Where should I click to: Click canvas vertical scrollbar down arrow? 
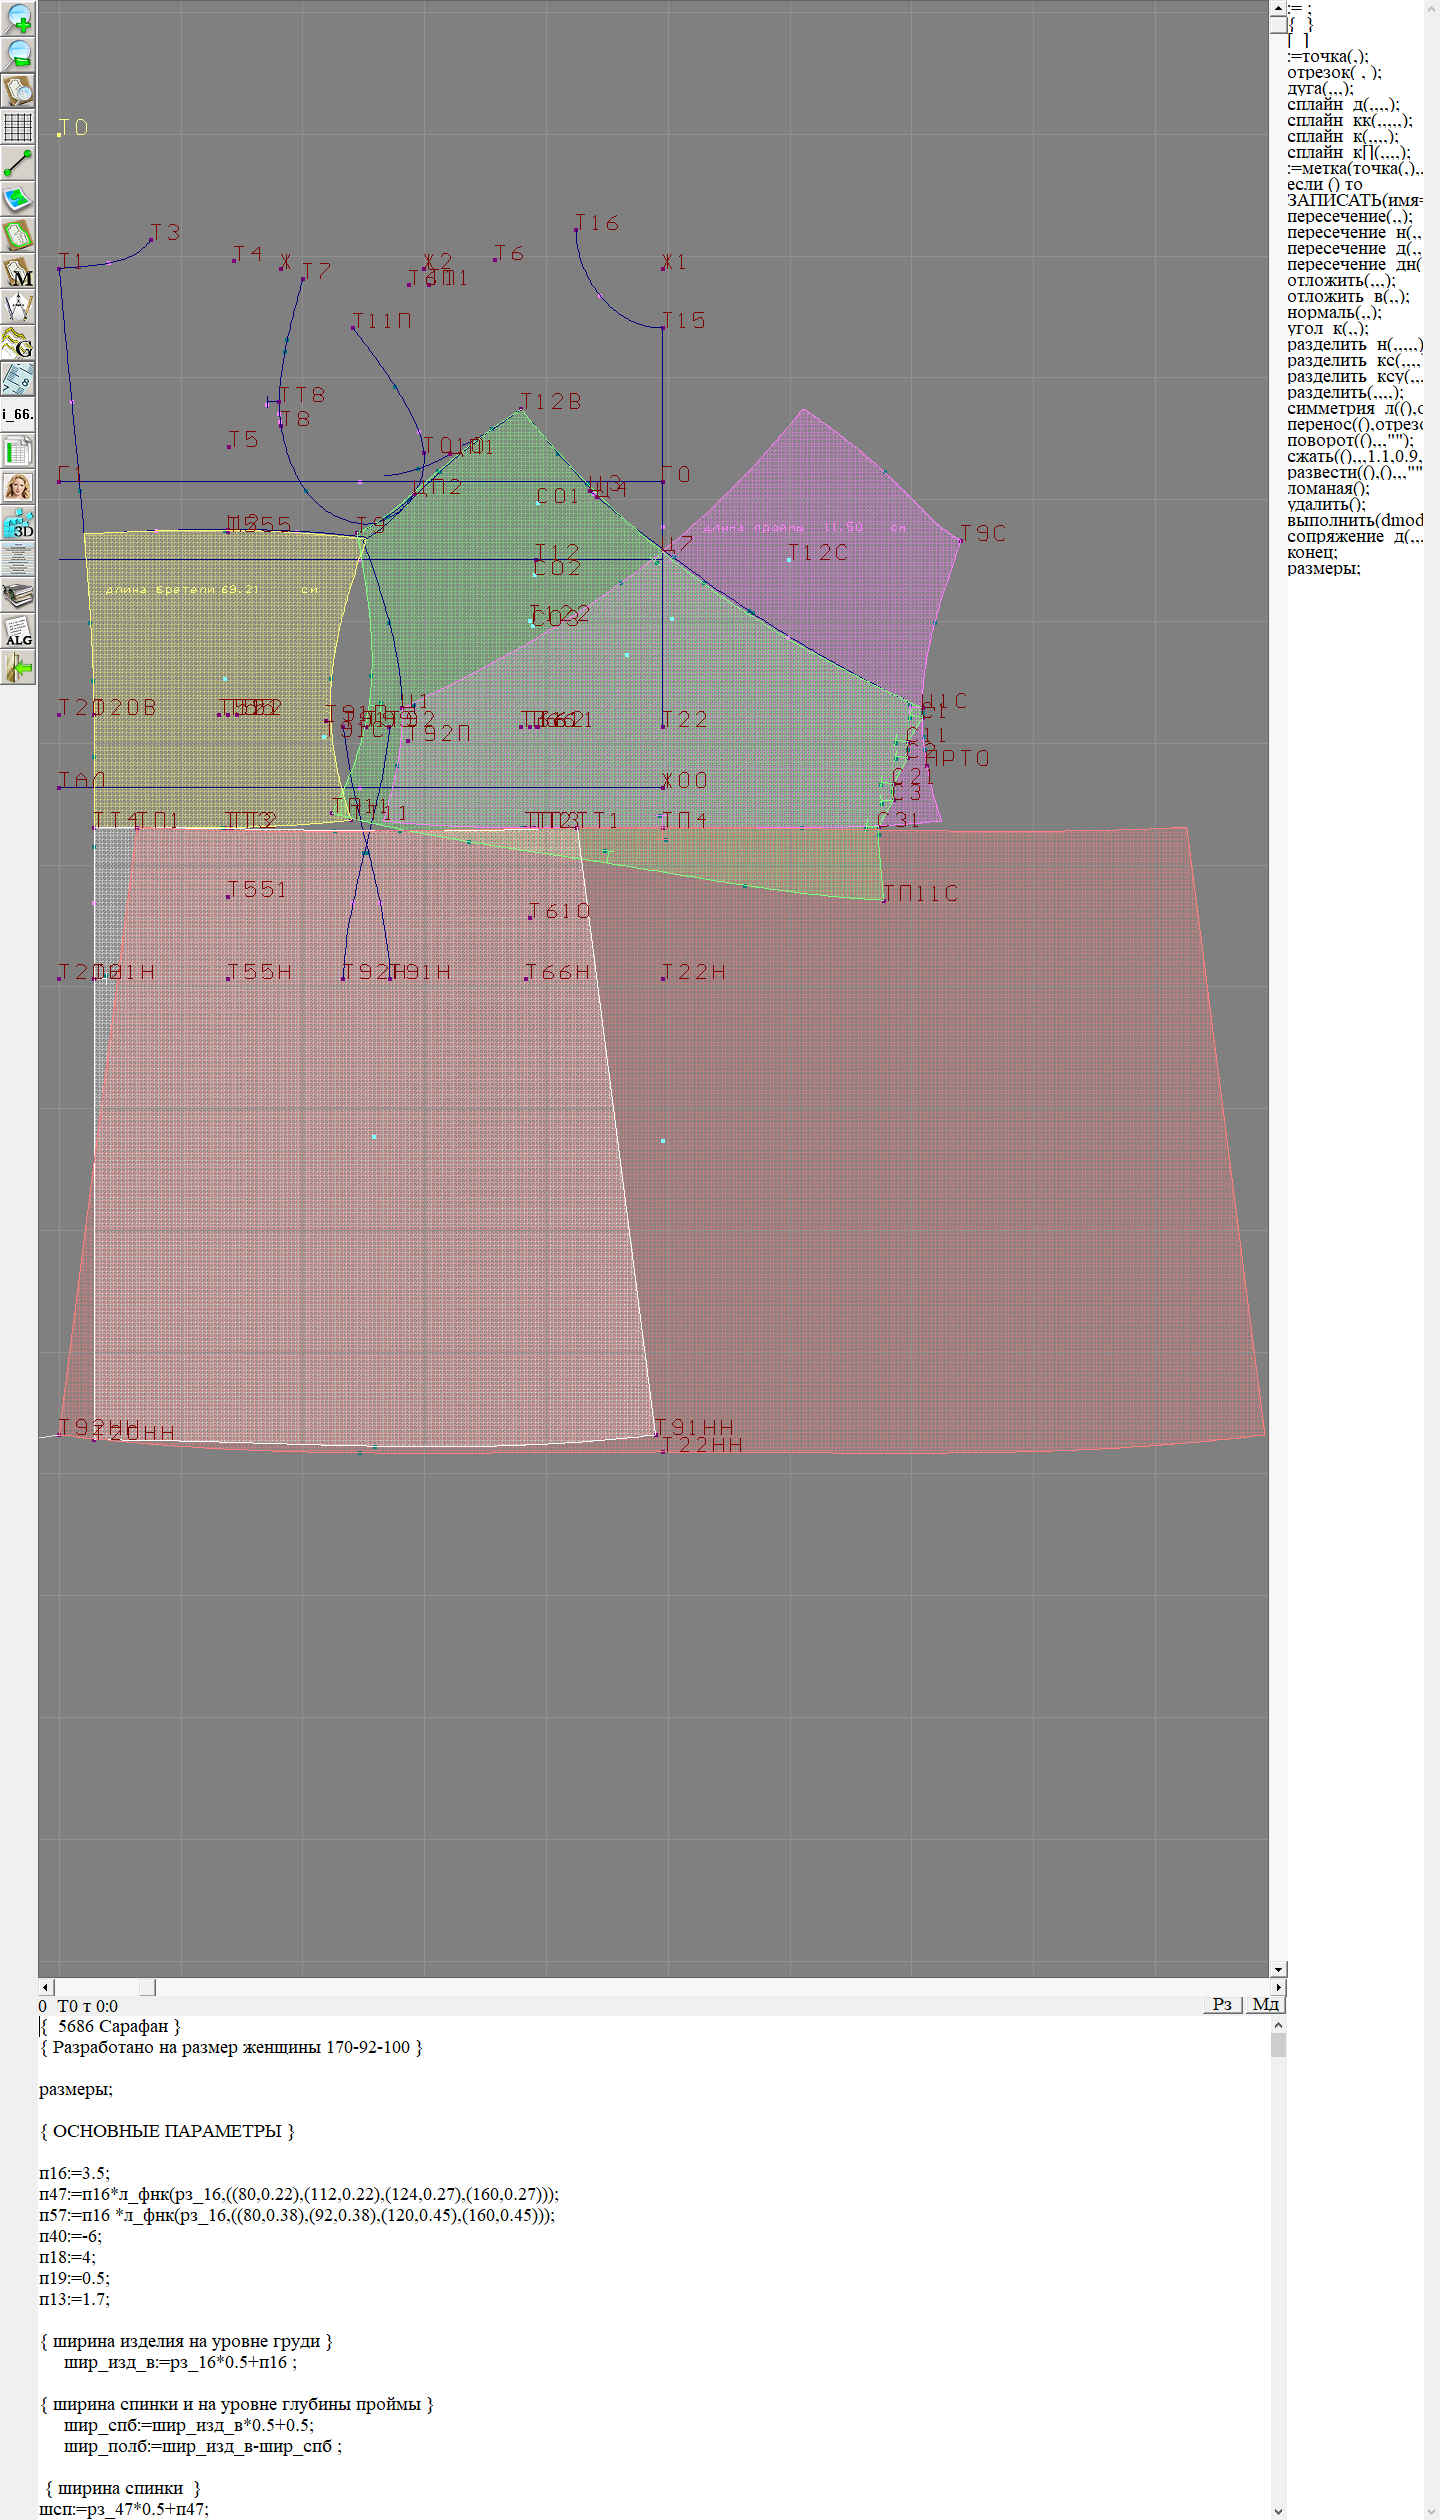1278,1213
